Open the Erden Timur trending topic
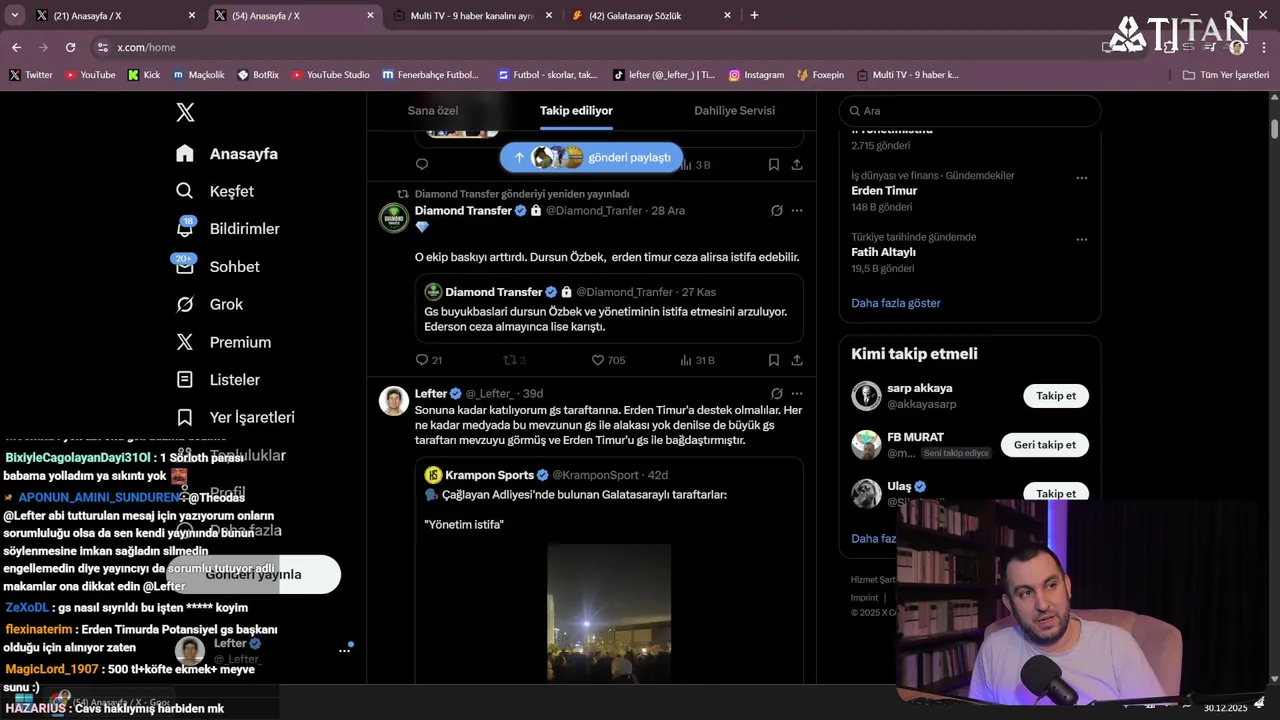 coord(884,191)
